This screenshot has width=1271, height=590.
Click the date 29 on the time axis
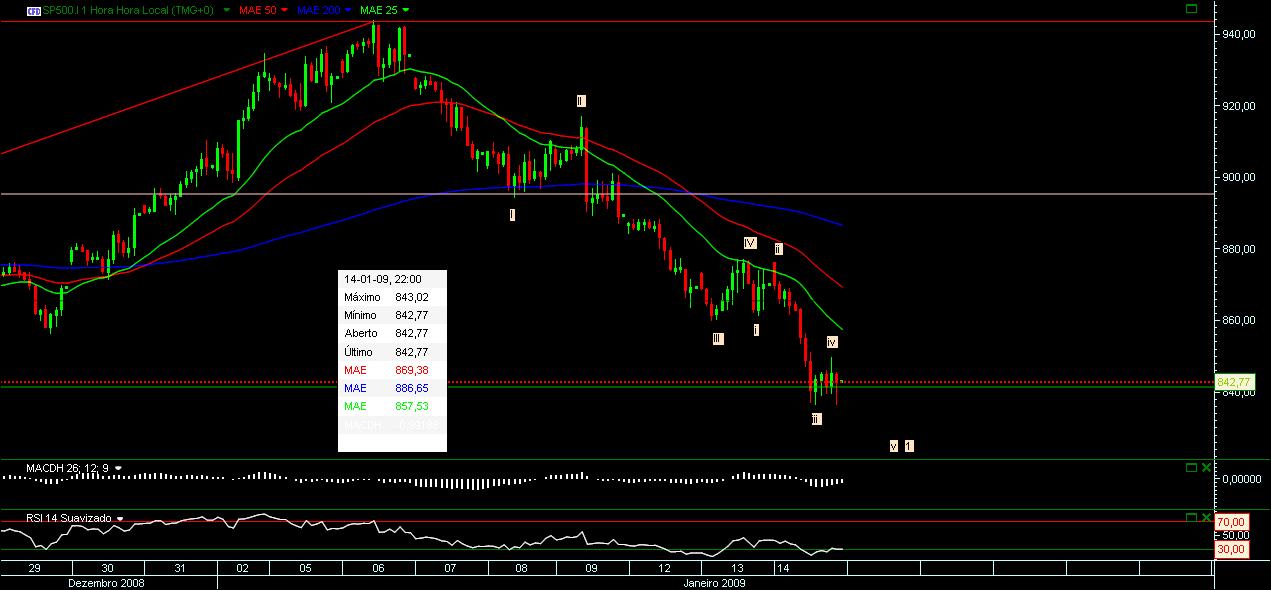[35, 568]
